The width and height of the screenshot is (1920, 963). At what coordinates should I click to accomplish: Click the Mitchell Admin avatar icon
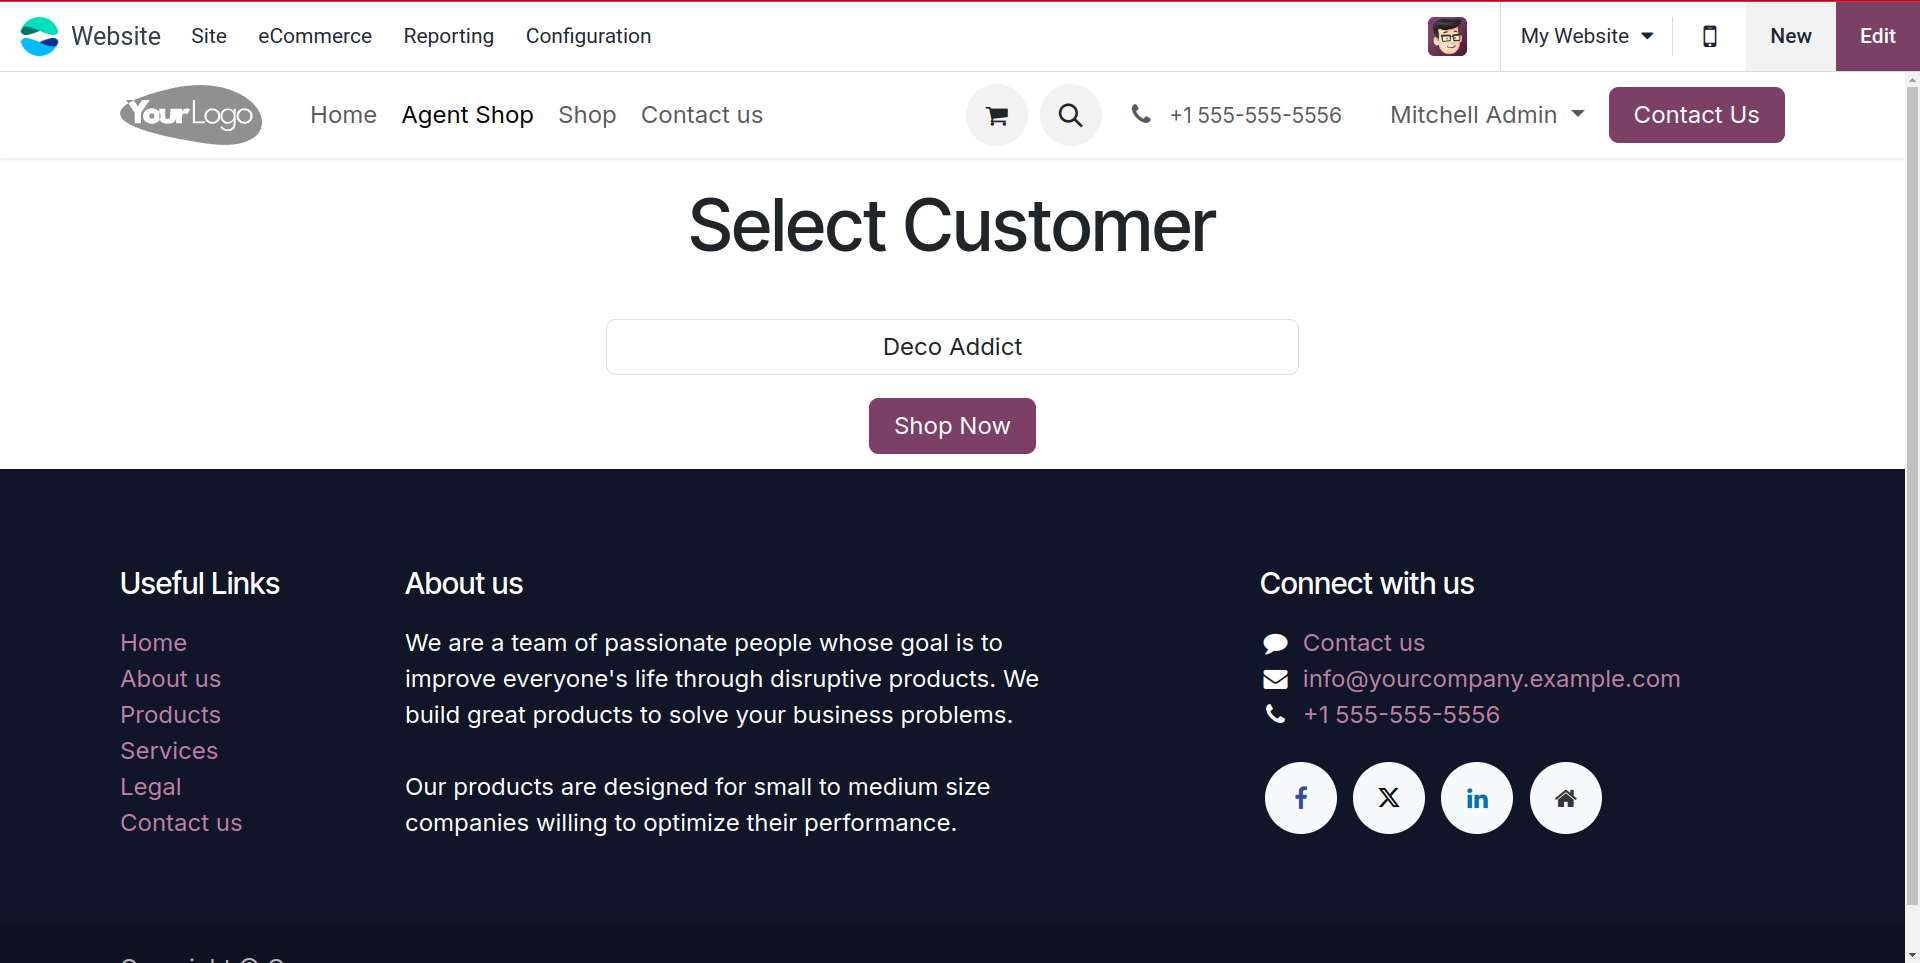(1446, 37)
